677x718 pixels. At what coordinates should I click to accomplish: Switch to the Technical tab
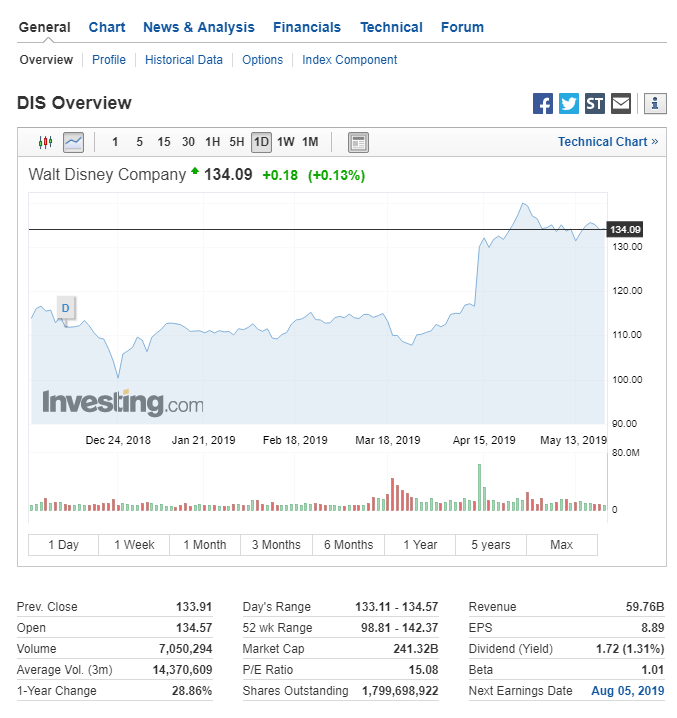(391, 27)
